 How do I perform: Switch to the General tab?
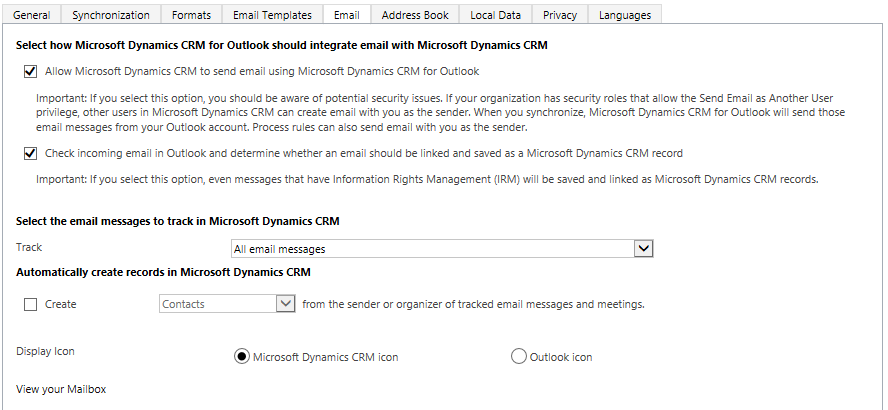pyautogui.click(x=32, y=15)
